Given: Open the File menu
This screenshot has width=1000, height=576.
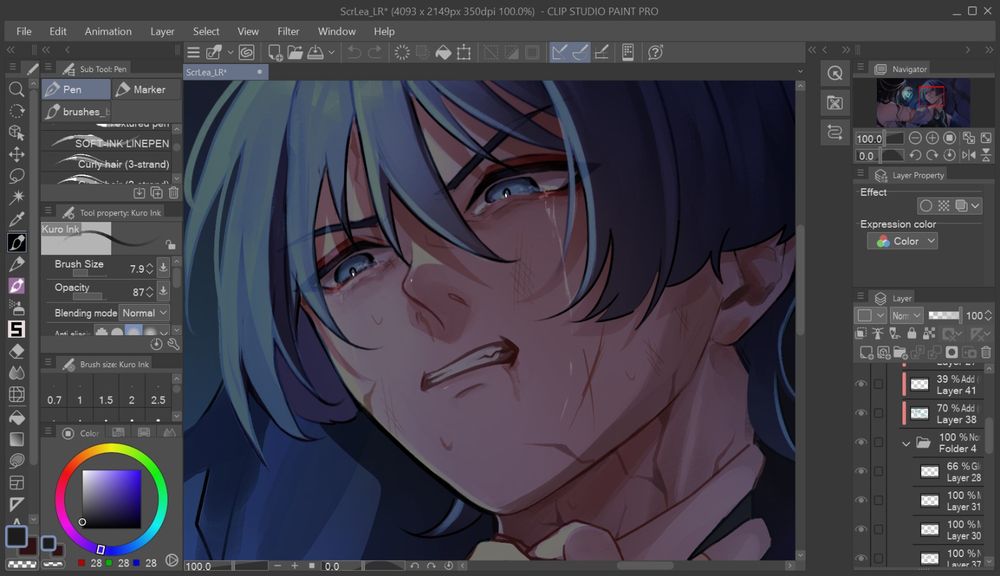Looking at the screenshot, I should pos(24,31).
